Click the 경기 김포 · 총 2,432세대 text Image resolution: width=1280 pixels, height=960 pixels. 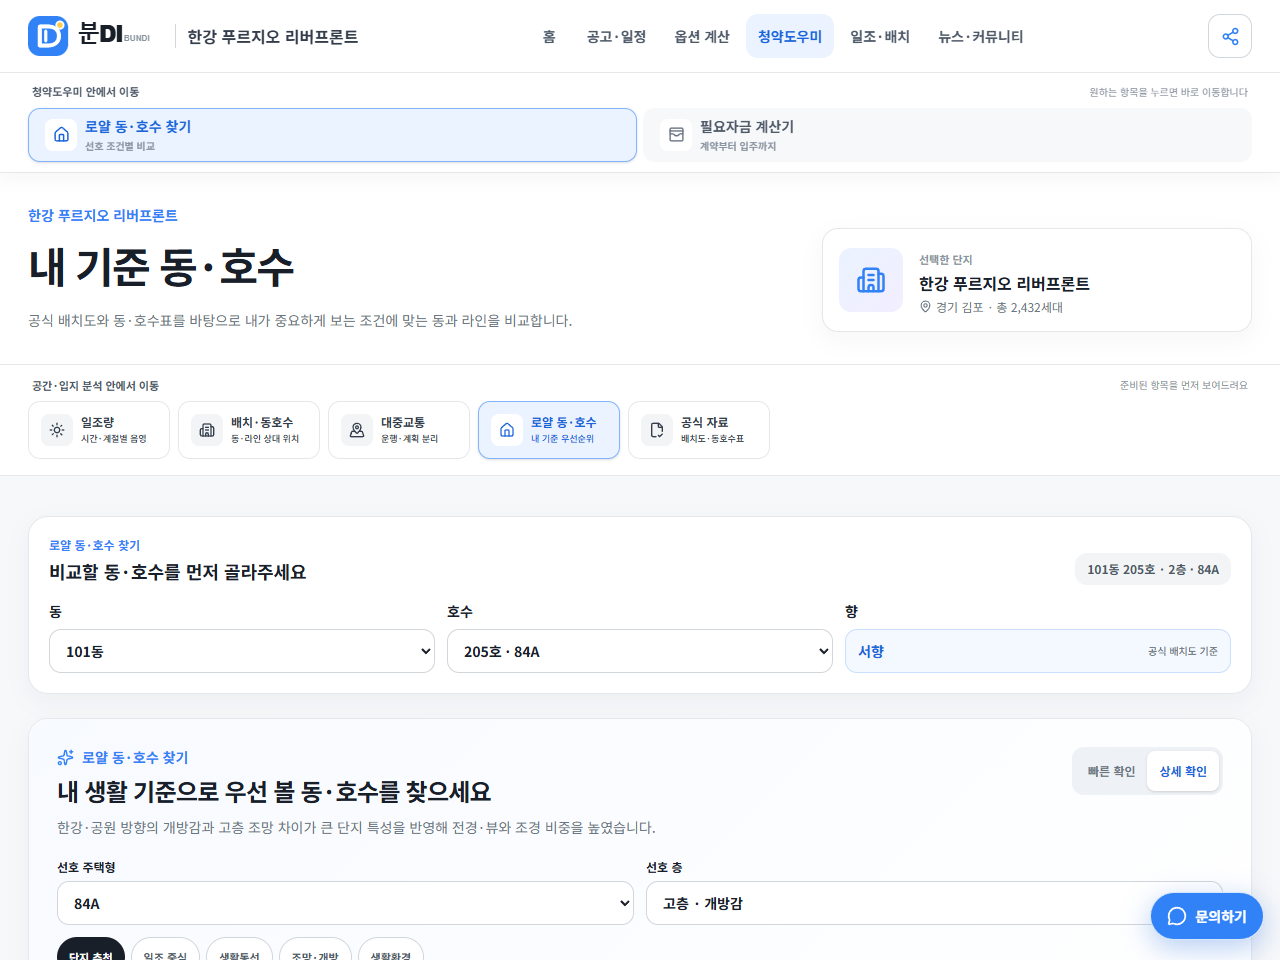tap(999, 307)
